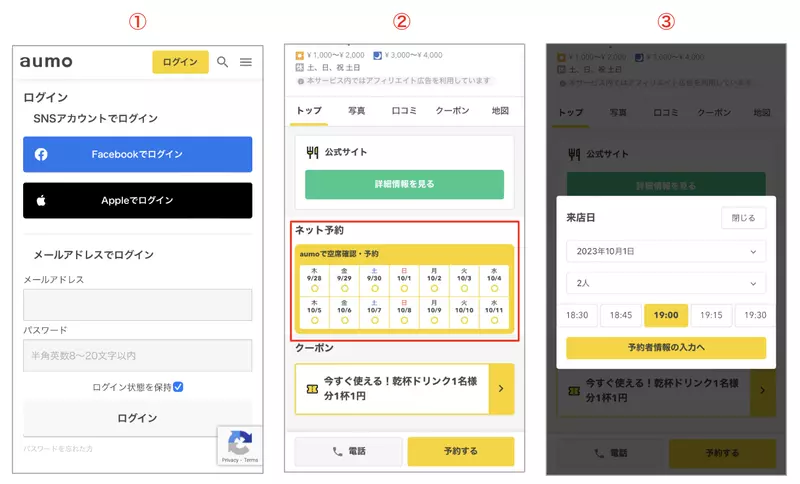The height and width of the screenshot is (484, 800).
Task: Pick 土 10/7 in the reservation calendar
Action: pyautogui.click(x=374, y=312)
